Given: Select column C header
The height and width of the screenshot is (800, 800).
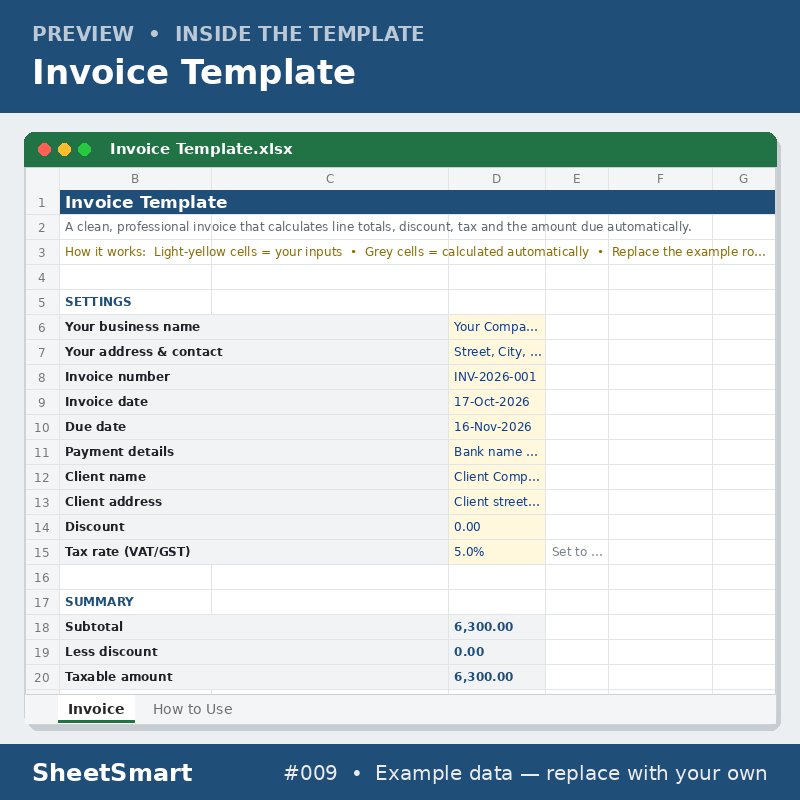Looking at the screenshot, I should pos(330,179).
